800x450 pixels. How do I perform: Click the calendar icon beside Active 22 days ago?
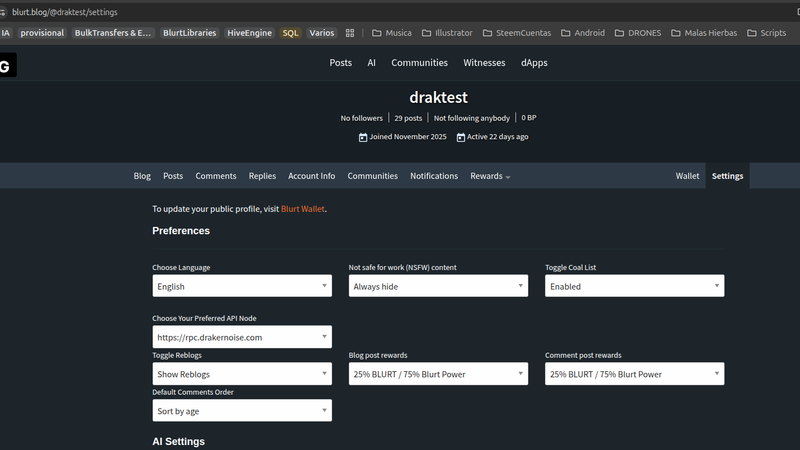461,137
